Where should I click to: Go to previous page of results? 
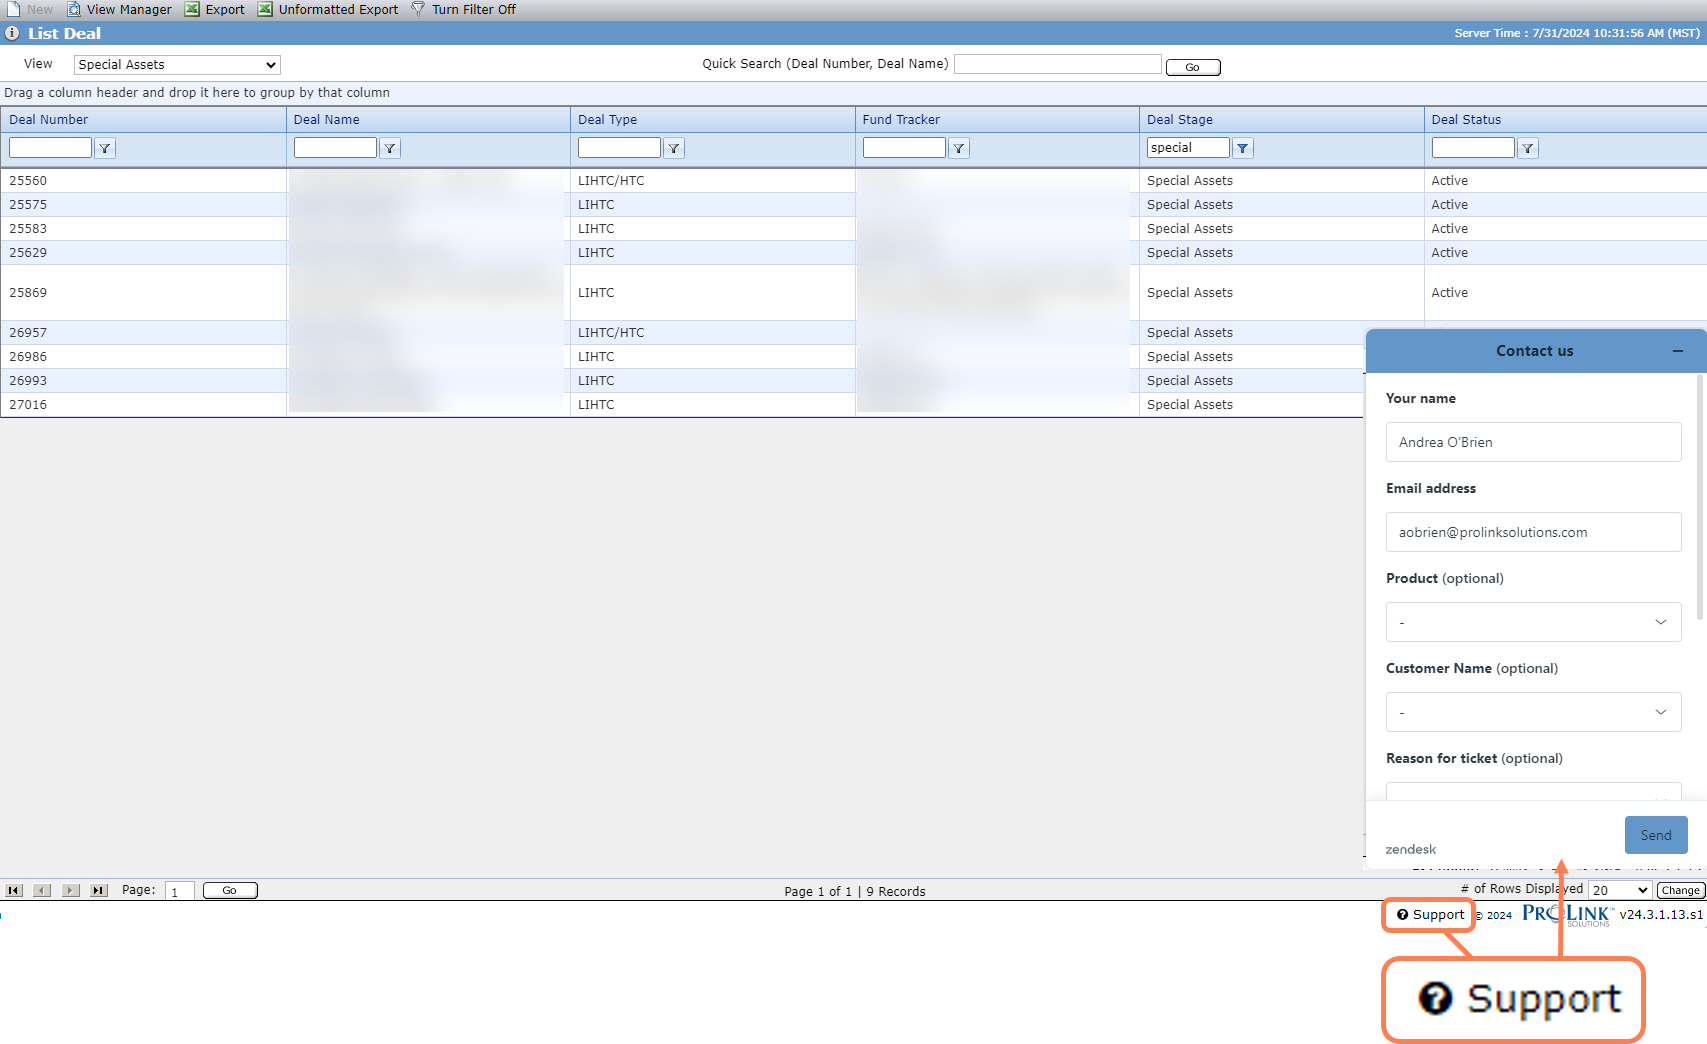click(42, 890)
